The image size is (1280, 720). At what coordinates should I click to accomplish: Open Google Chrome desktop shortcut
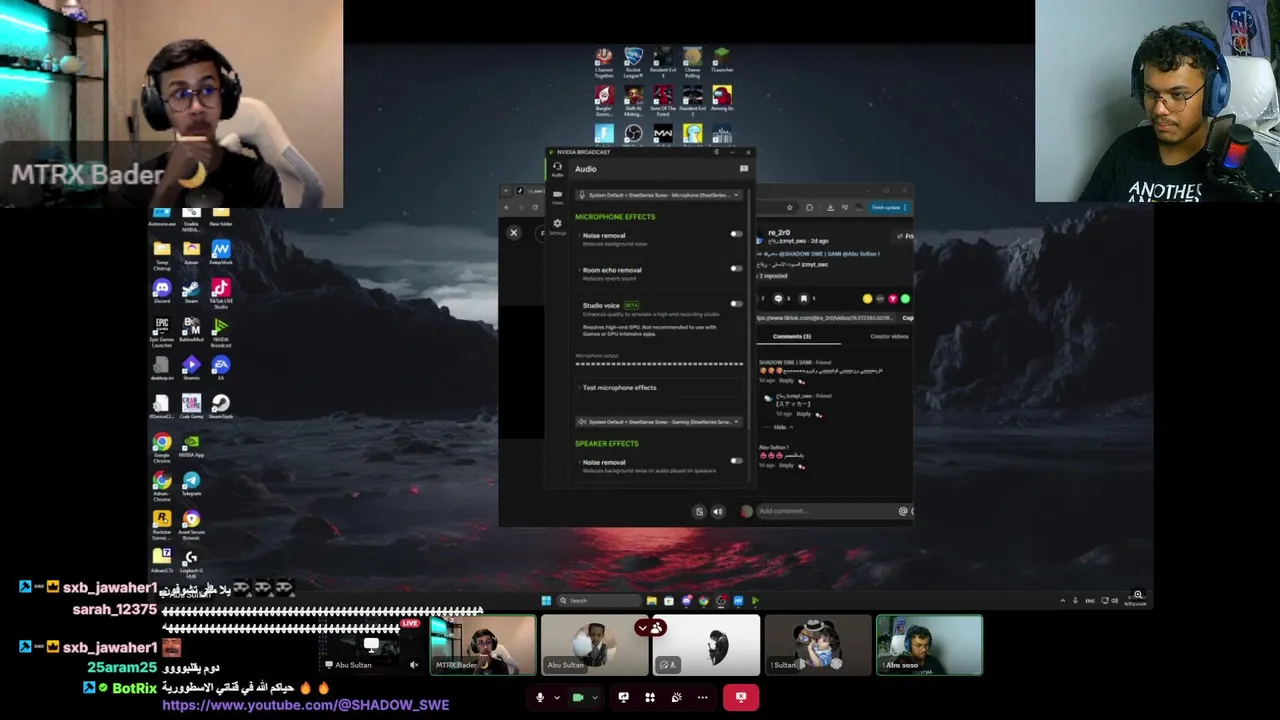162,447
